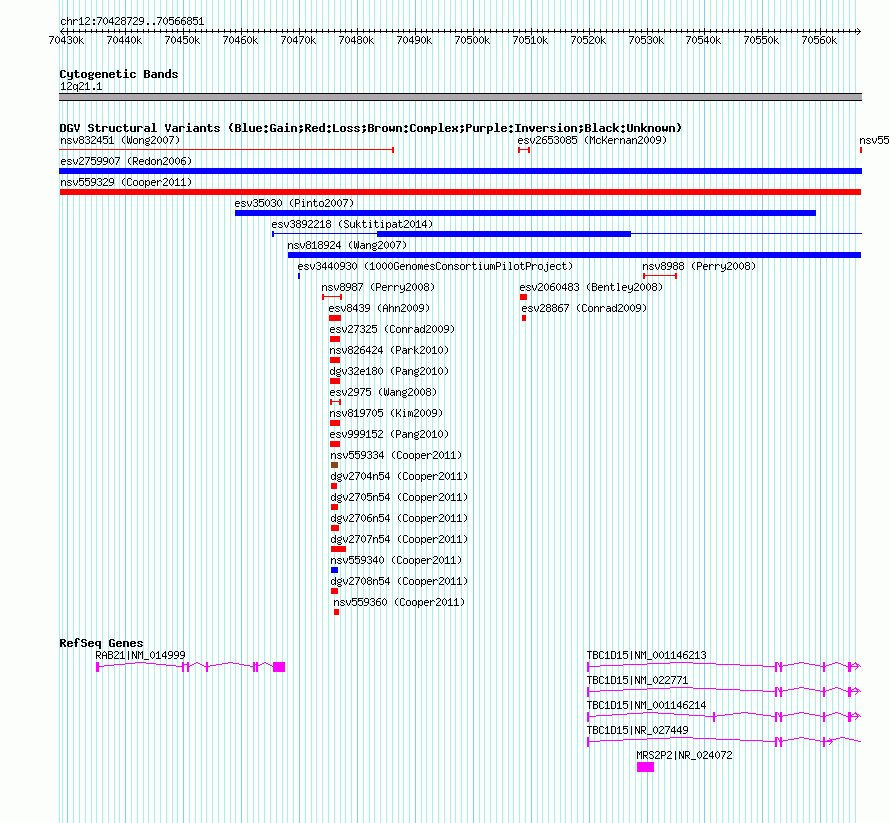The width and height of the screenshot is (890, 823).
Task: Click the esv2653085 (McKernan2009) label
Action: point(592,140)
